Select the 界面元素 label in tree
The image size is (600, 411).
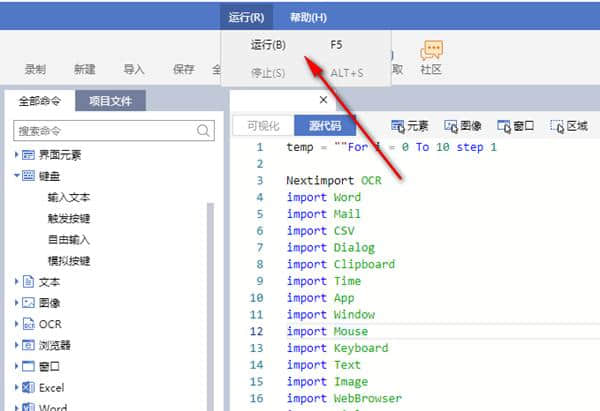pyautogui.click(x=60, y=155)
